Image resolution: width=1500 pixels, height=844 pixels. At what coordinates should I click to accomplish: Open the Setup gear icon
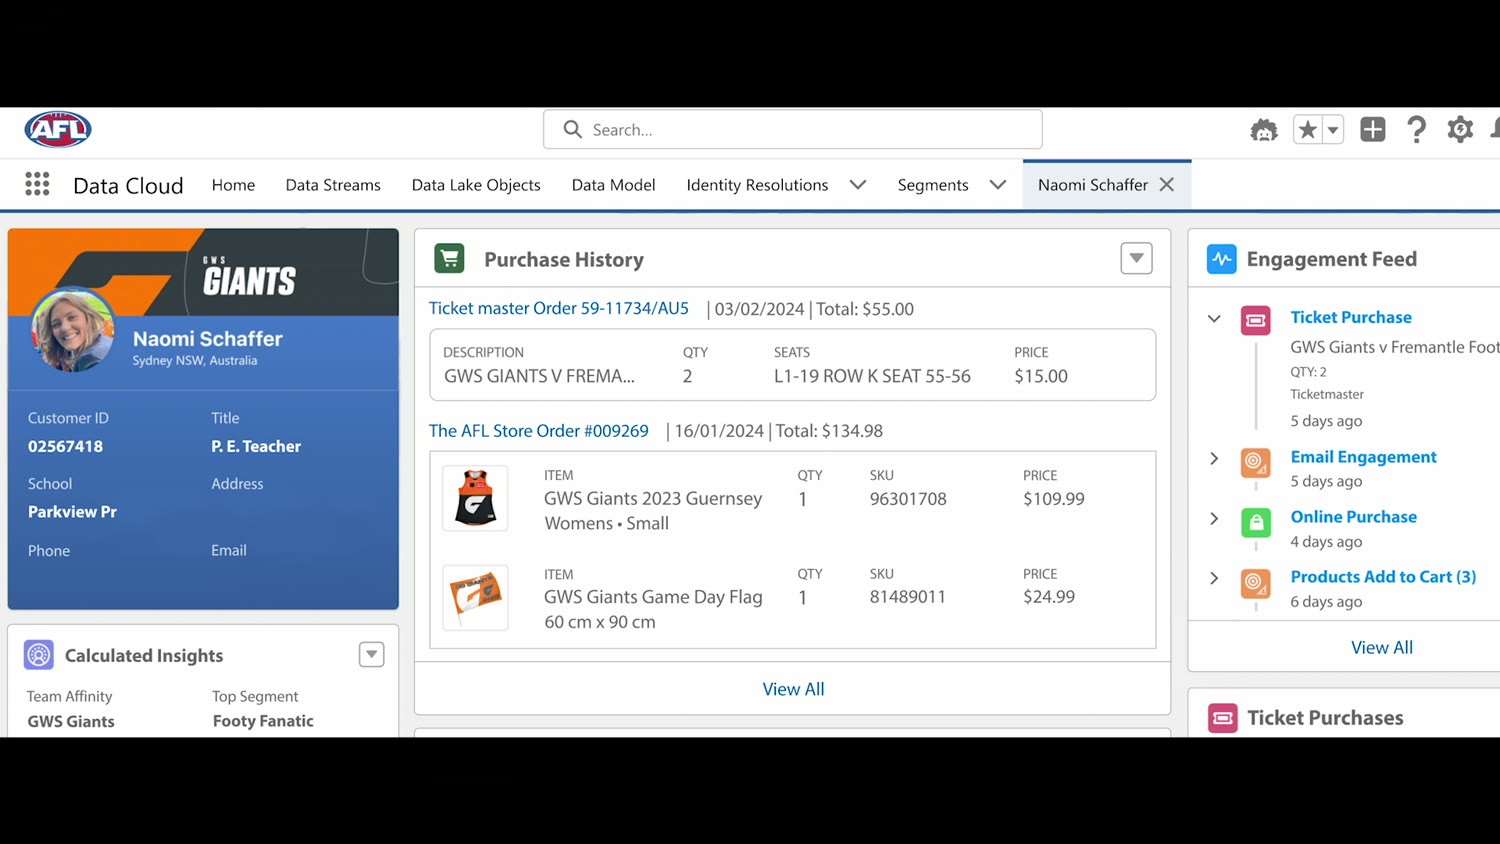(x=1460, y=129)
